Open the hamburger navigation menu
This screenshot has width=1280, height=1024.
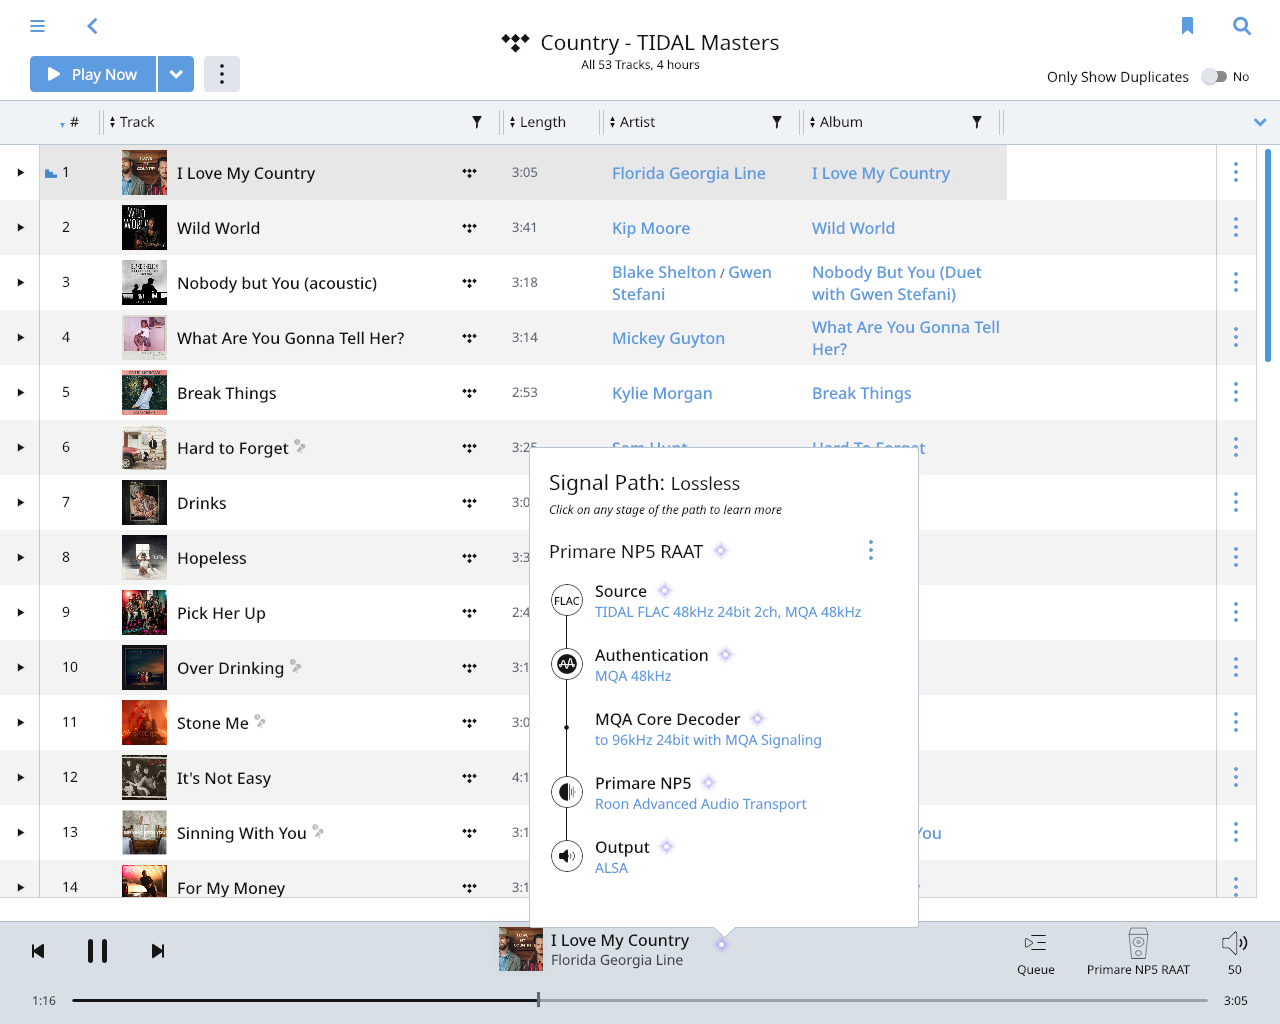37,26
